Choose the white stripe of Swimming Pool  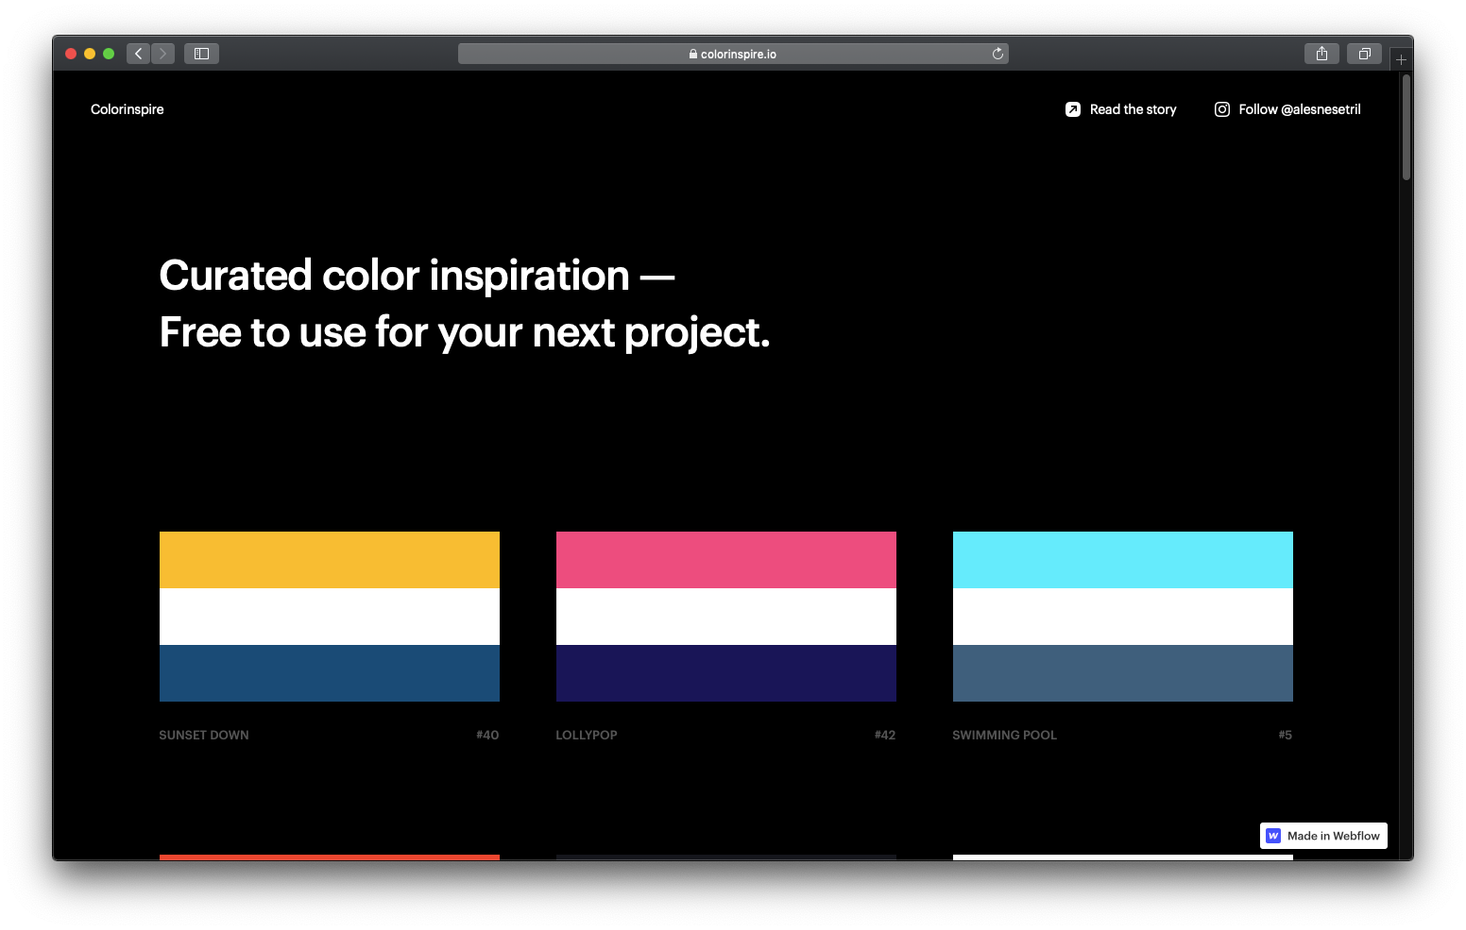[1123, 616]
